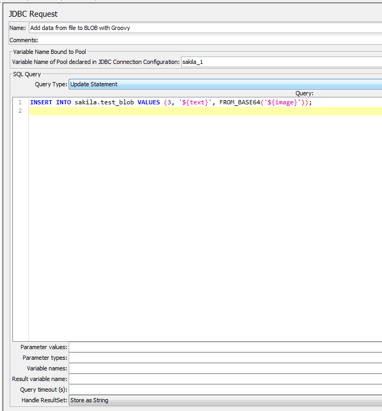Click the 'Query:' label above editor
Screen dimensions: 382x411
tap(304, 94)
